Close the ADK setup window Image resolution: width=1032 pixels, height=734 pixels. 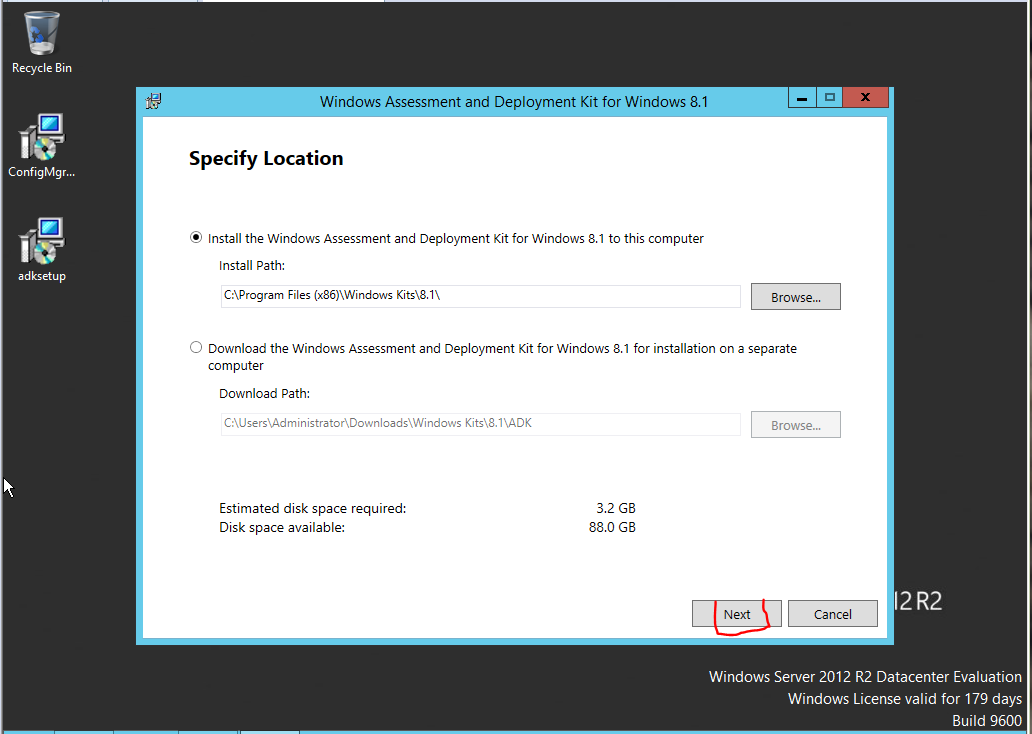click(865, 97)
